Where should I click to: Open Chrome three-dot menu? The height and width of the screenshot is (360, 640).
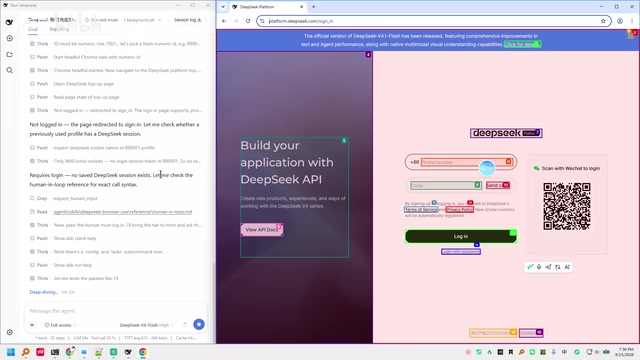632,21
